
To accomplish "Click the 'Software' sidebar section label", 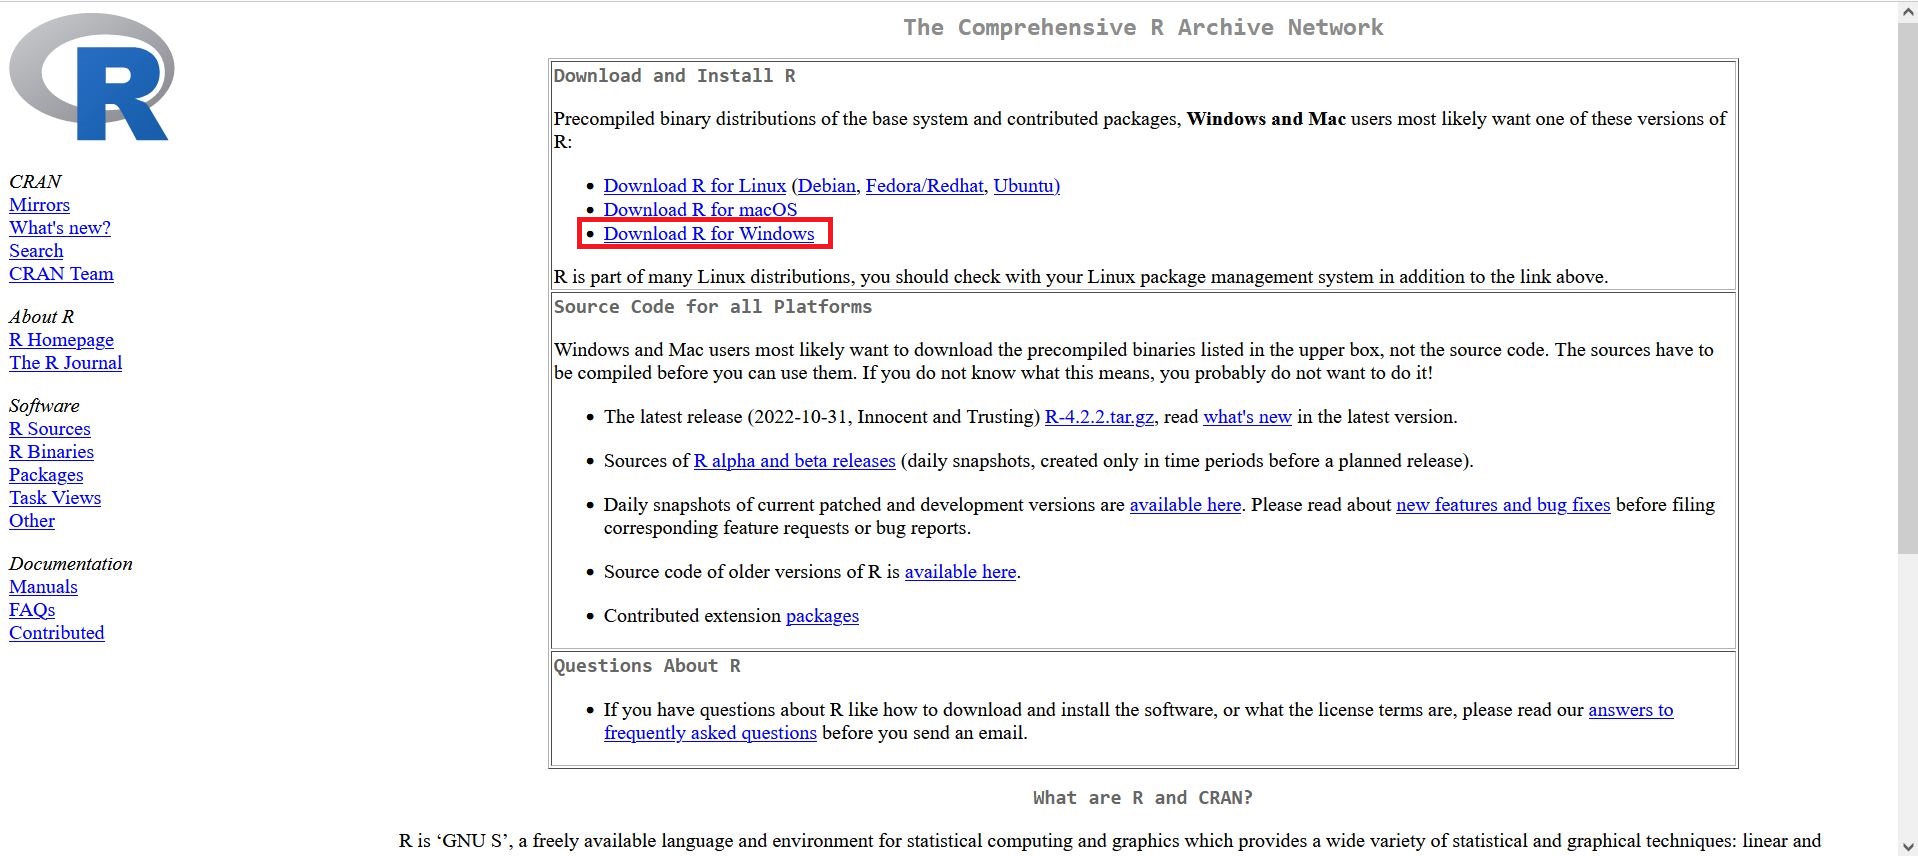I will [x=44, y=406].
